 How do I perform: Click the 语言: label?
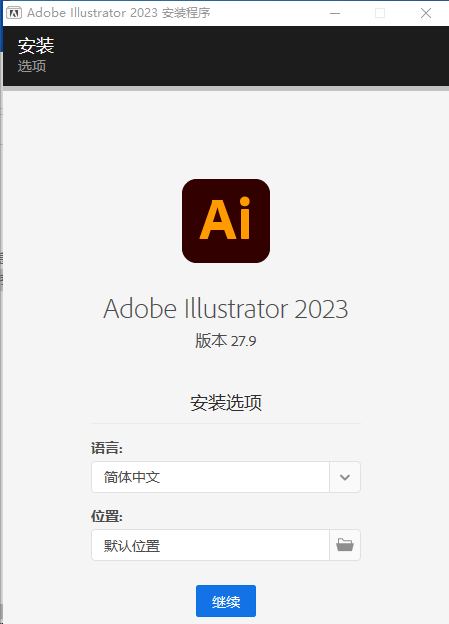click(107, 448)
